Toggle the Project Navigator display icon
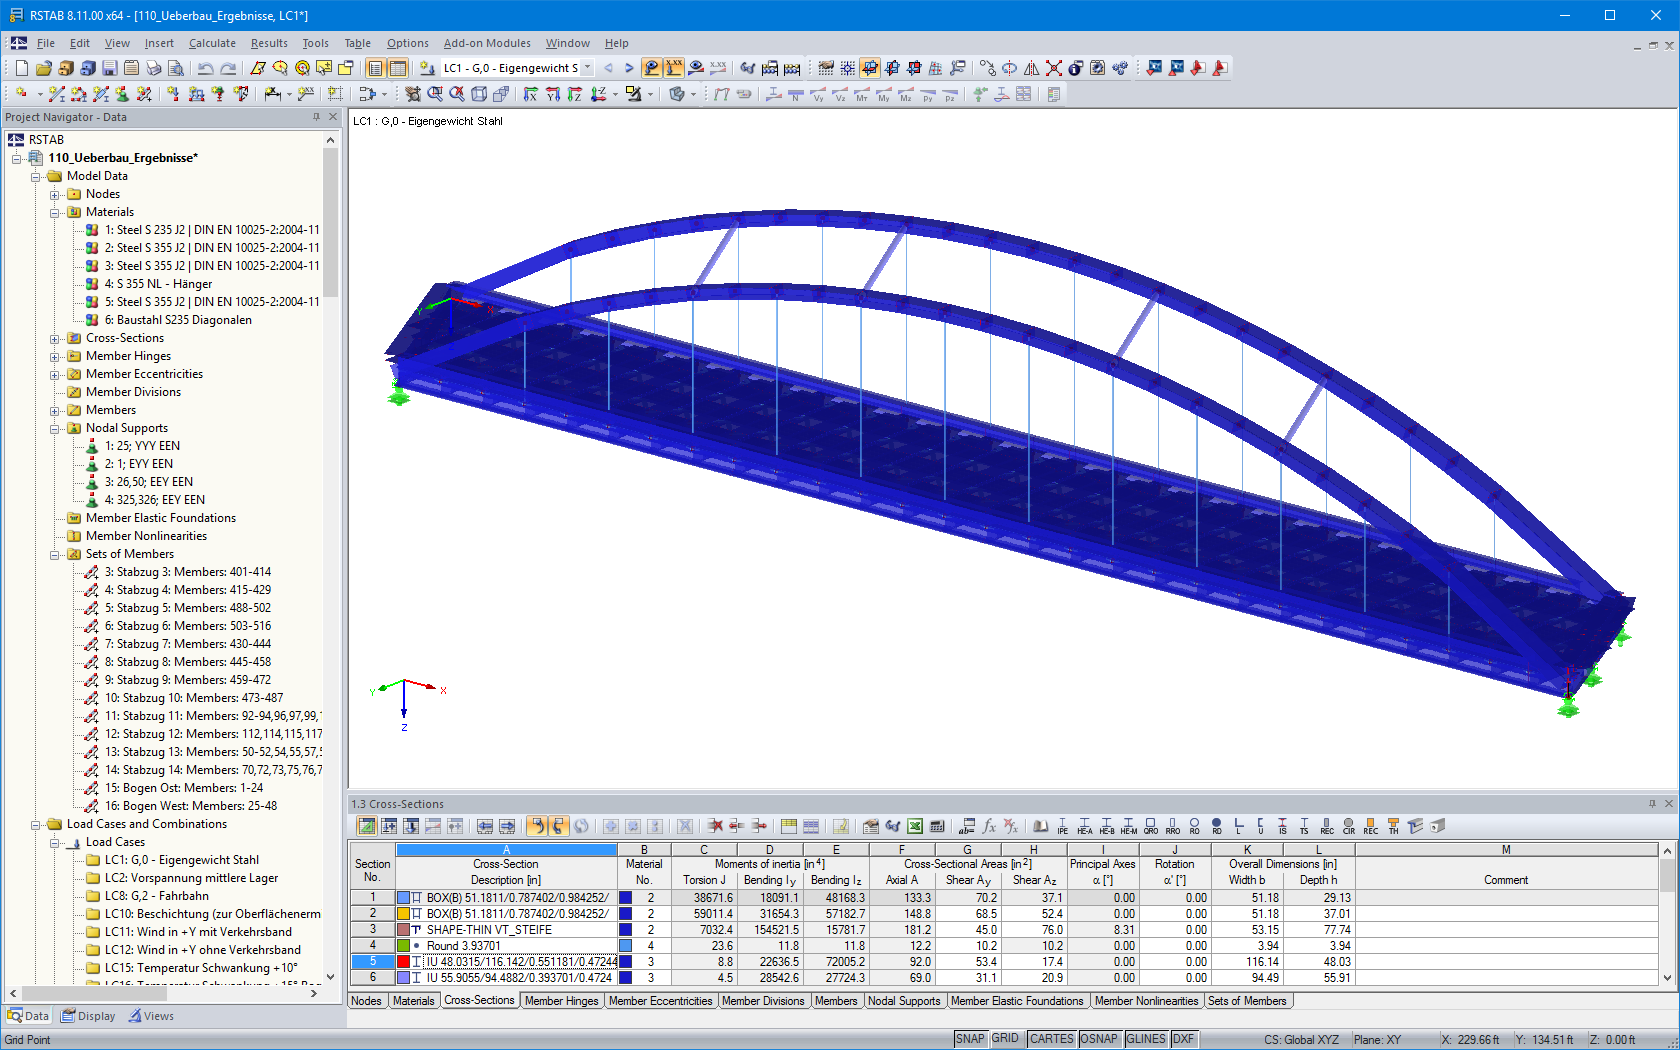This screenshot has width=1680, height=1050. 375,68
